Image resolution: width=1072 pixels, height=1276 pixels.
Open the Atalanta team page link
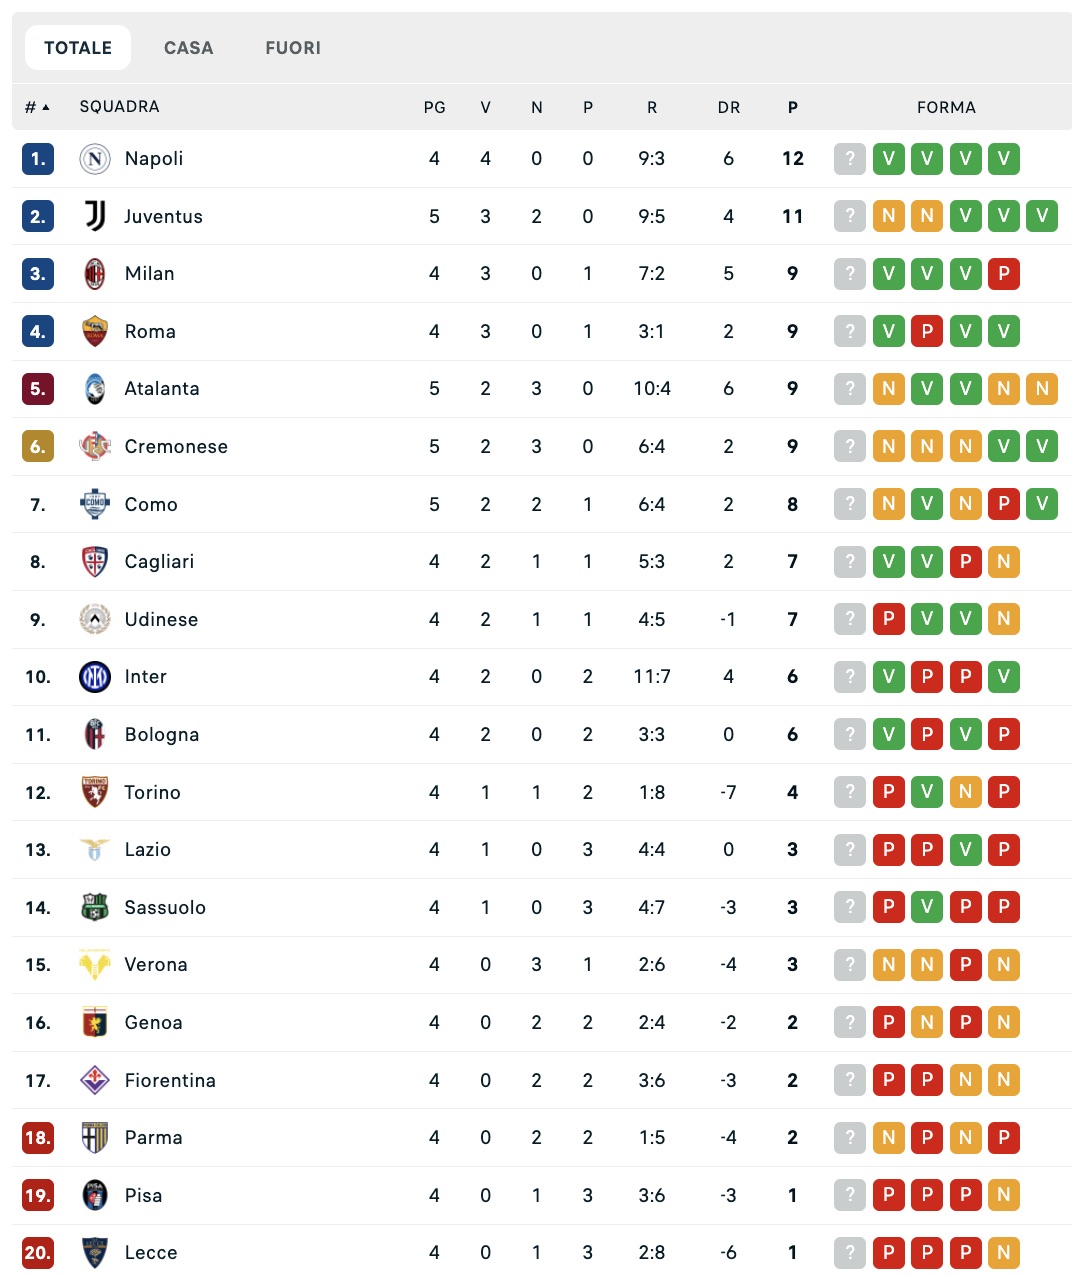pos(162,389)
